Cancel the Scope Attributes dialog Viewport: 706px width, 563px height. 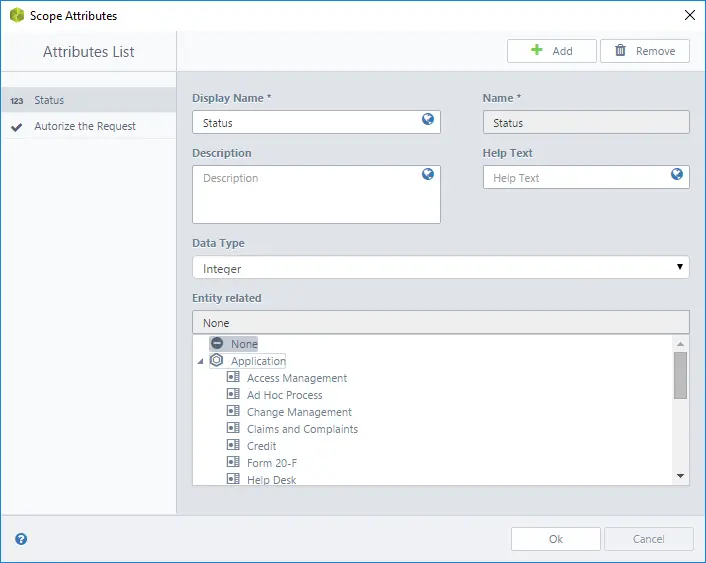click(648, 539)
